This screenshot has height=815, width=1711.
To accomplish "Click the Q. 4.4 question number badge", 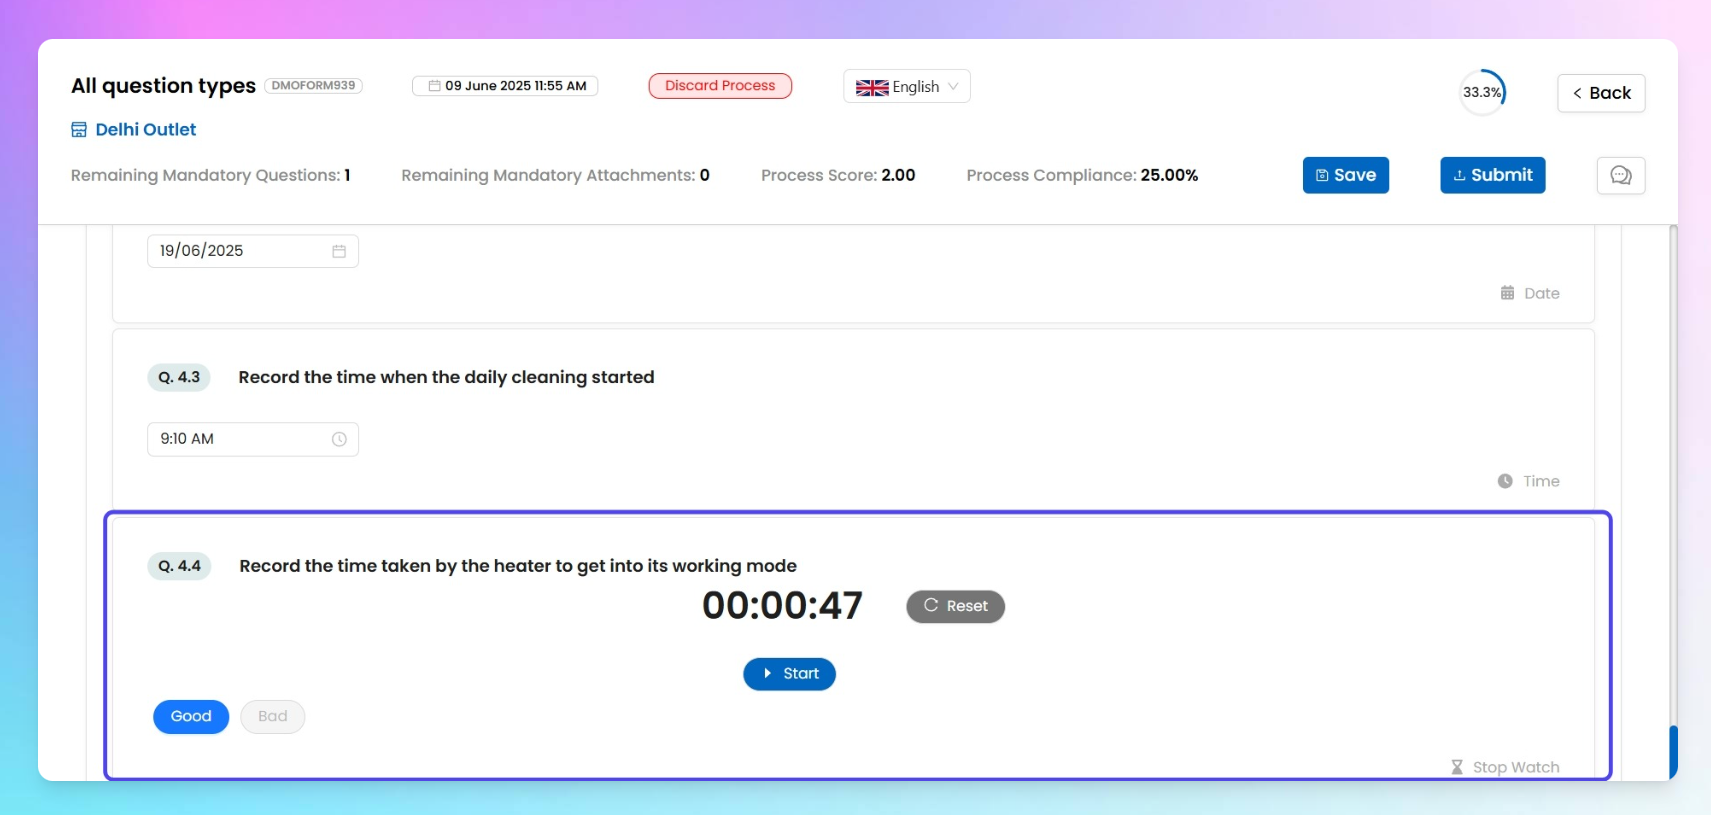I will click(179, 566).
